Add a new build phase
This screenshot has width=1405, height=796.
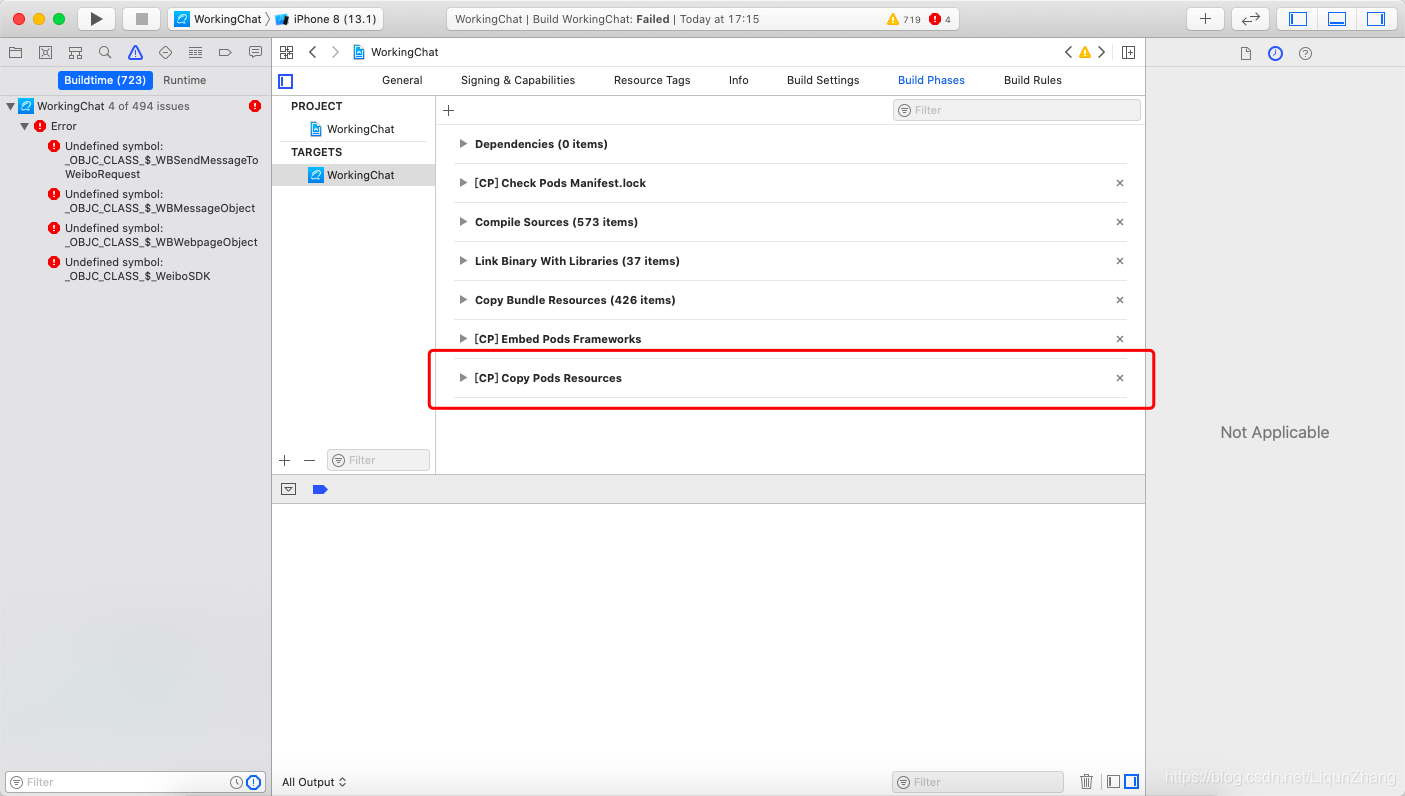pyautogui.click(x=448, y=111)
